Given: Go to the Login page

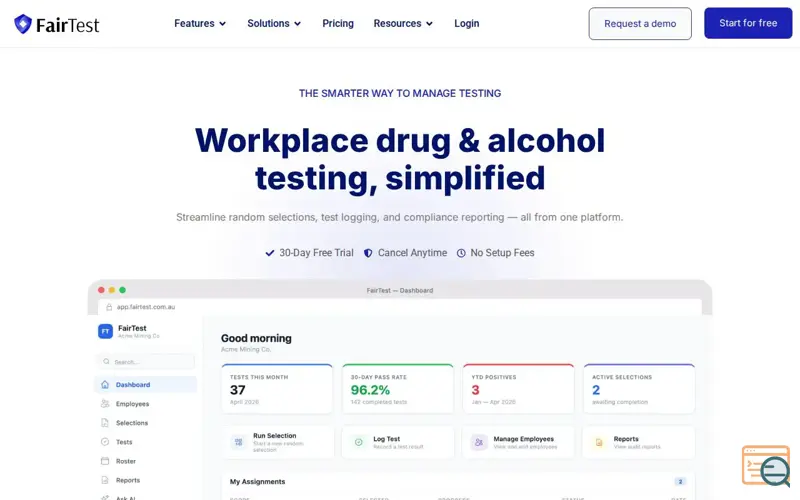Looking at the screenshot, I should click(466, 23).
